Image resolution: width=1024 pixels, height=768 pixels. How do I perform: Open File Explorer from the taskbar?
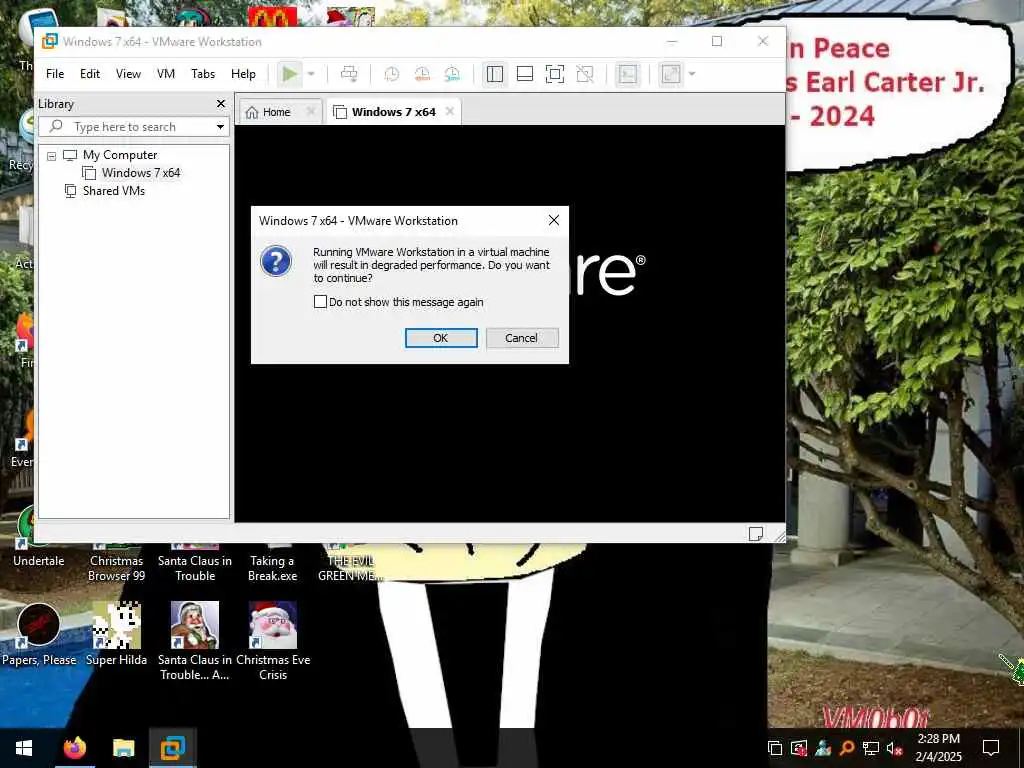tap(123, 748)
